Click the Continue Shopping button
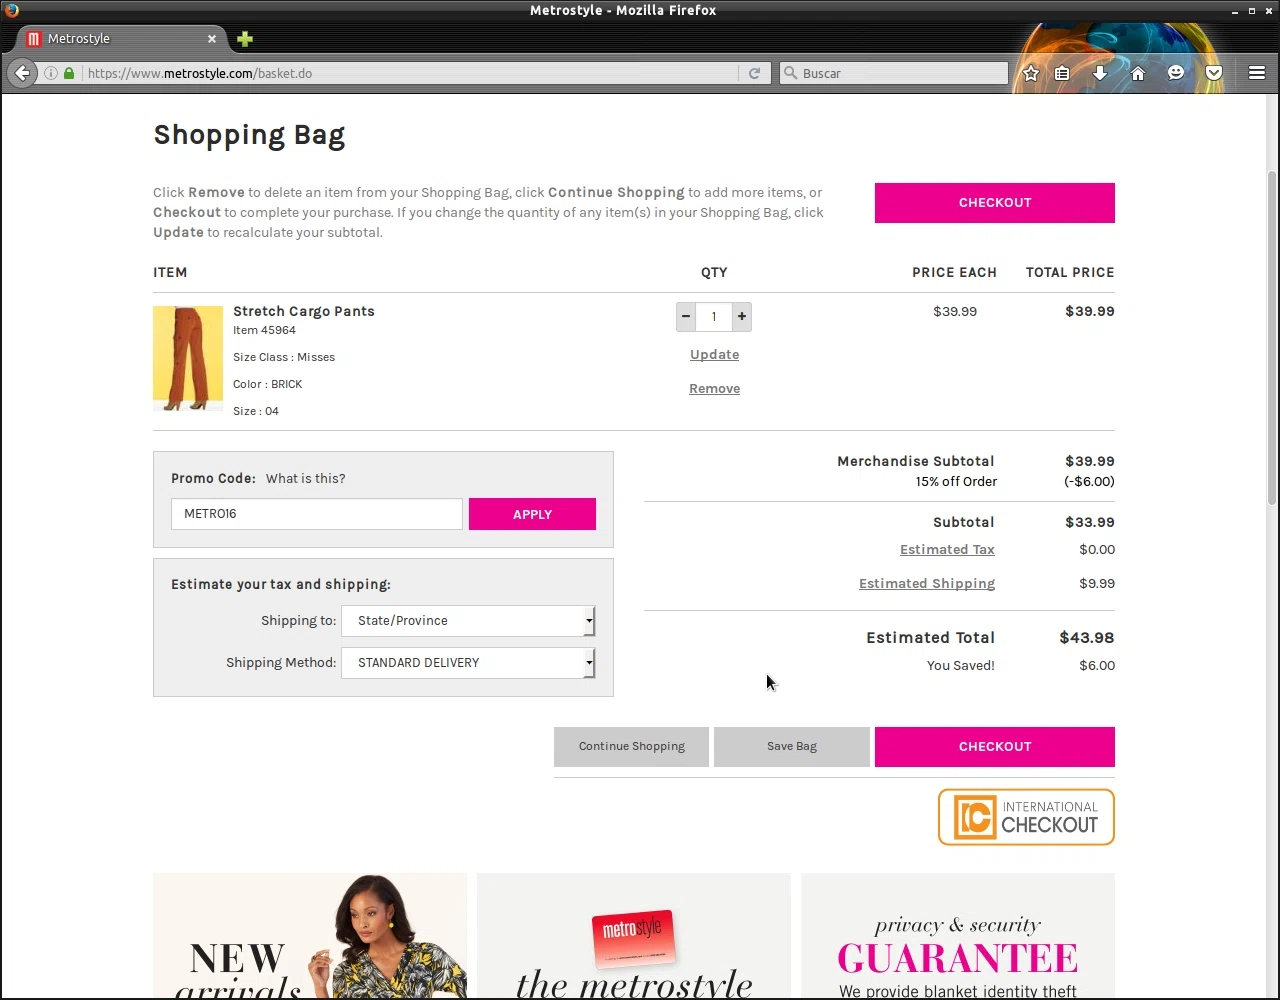Screen dimensions: 1280x1000 point(631,747)
